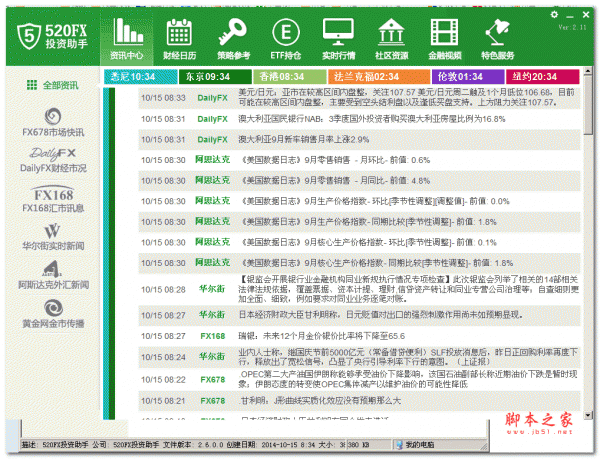Open the 澳大利亚国民银行NAB news row
This screenshot has width=600, height=459.
pos(359,119)
